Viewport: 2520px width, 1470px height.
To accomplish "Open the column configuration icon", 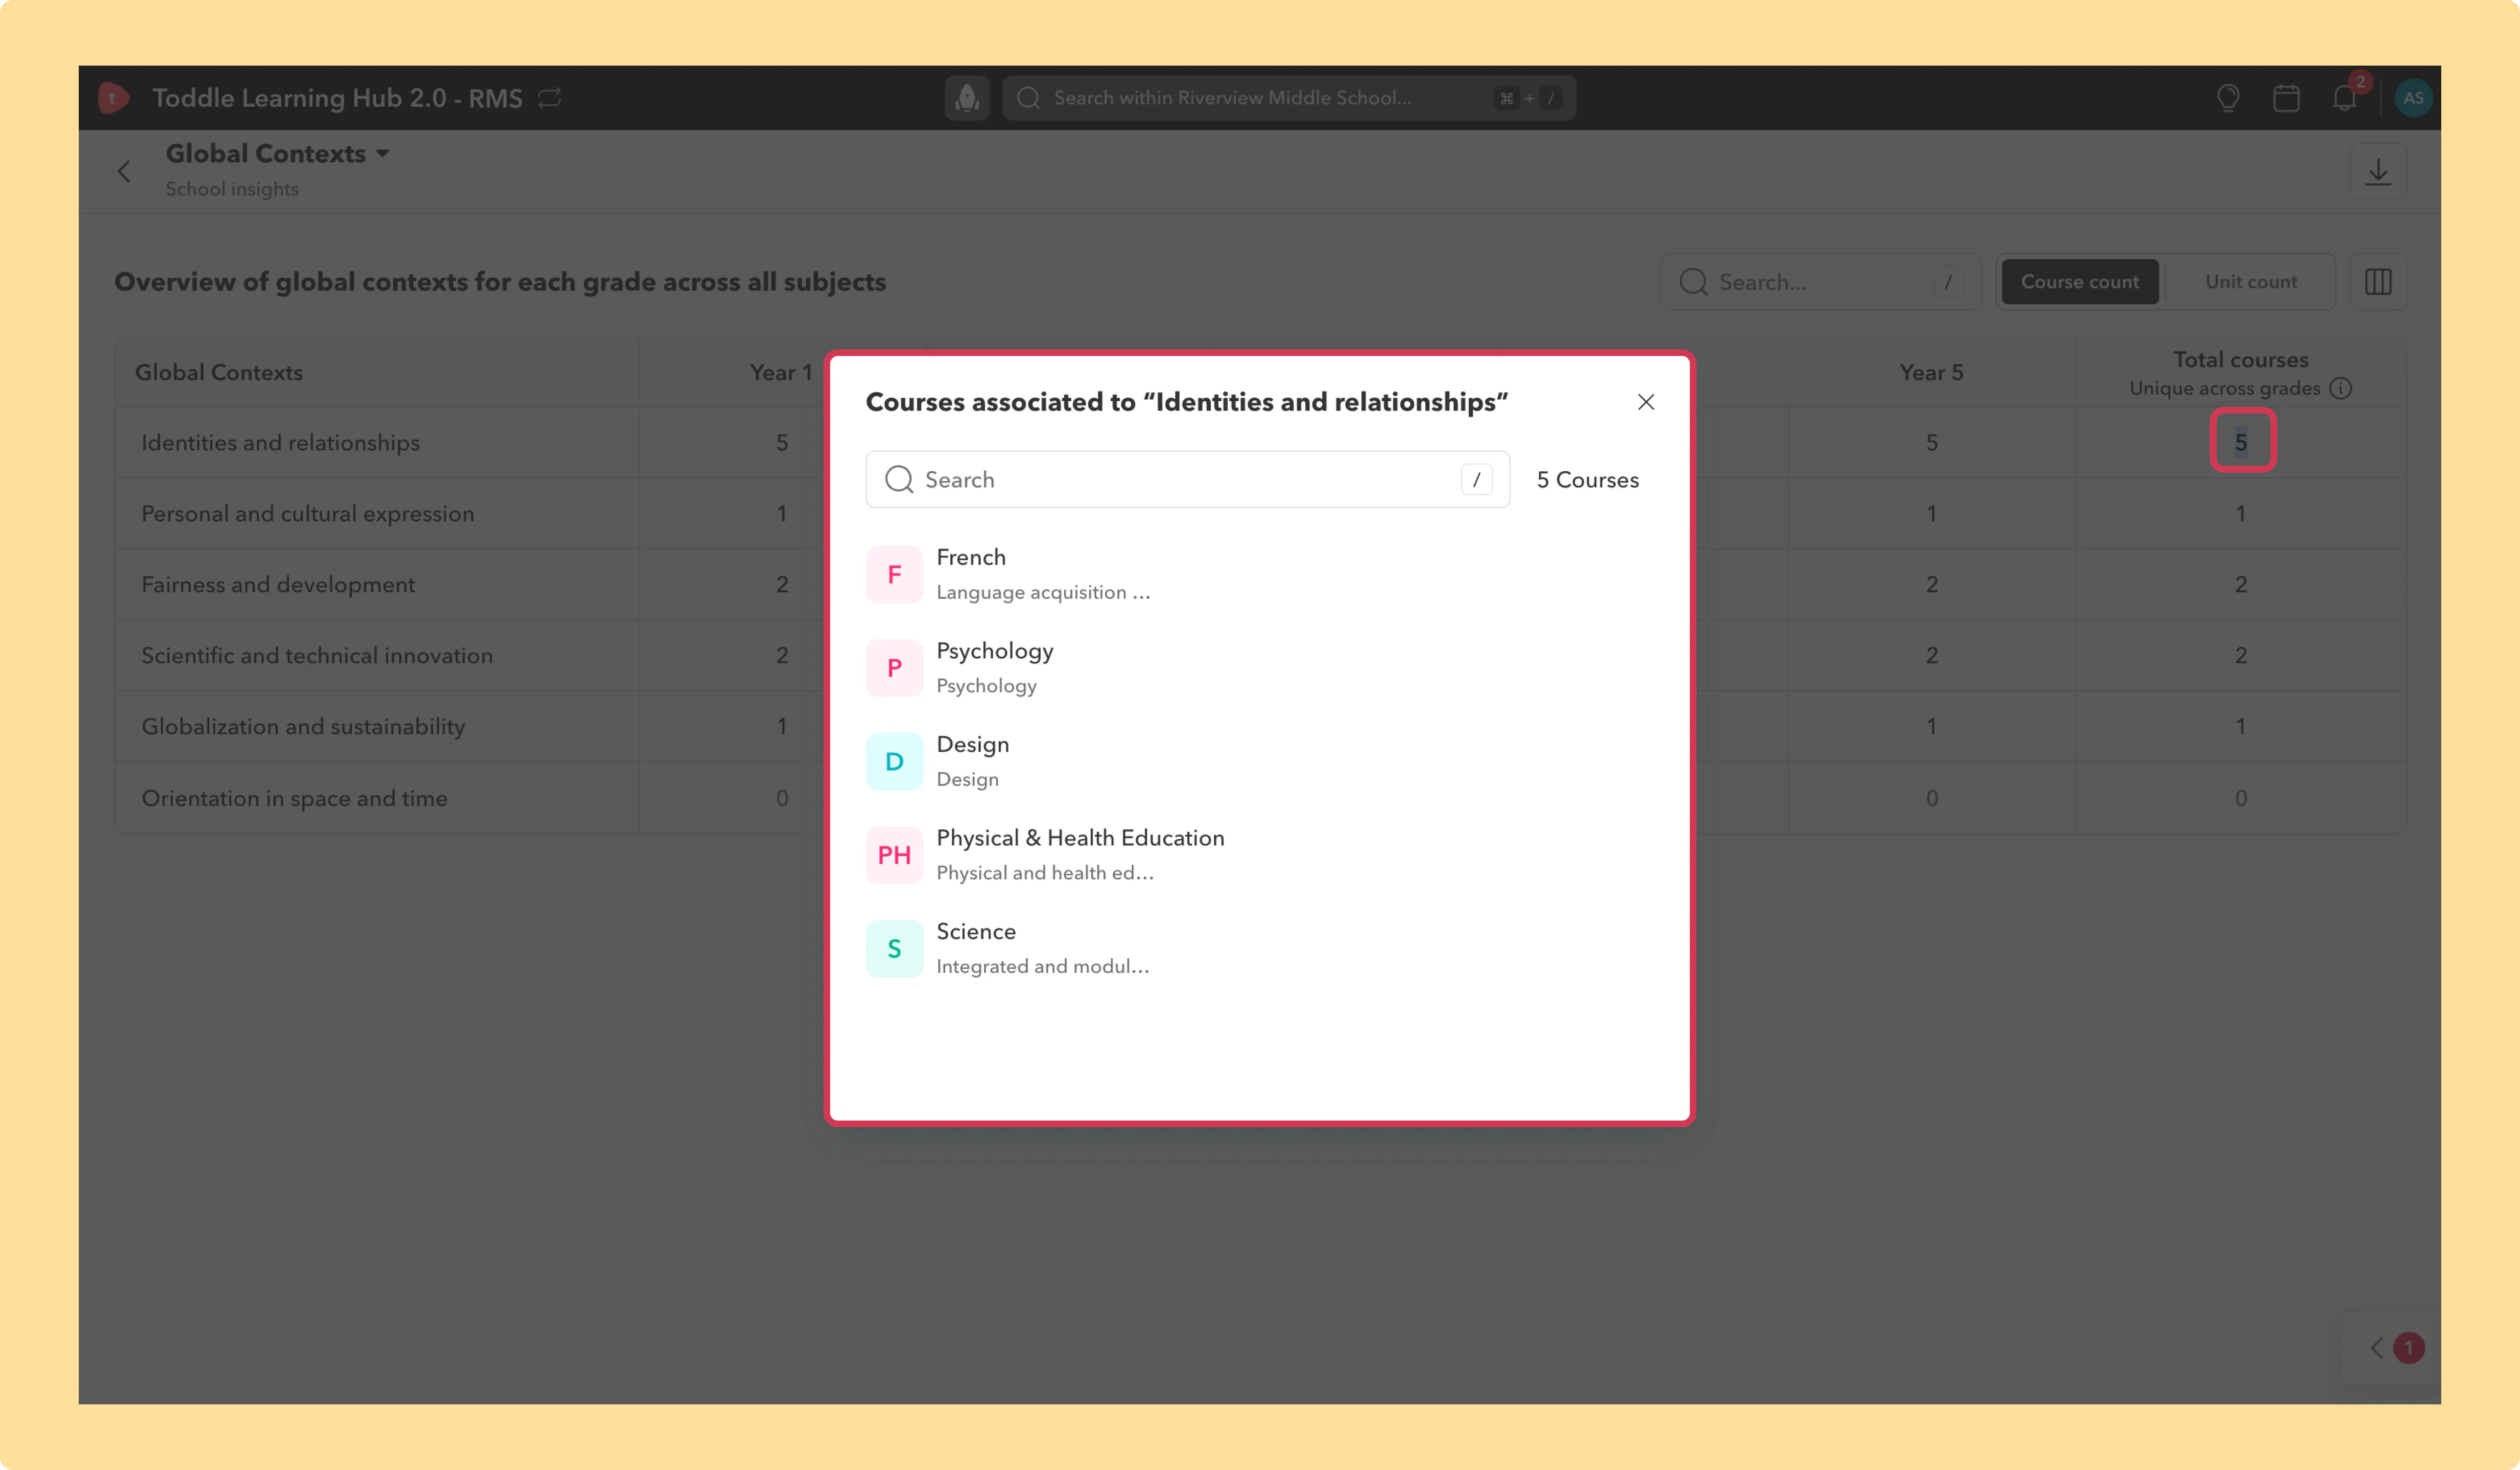I will 2378,282.
